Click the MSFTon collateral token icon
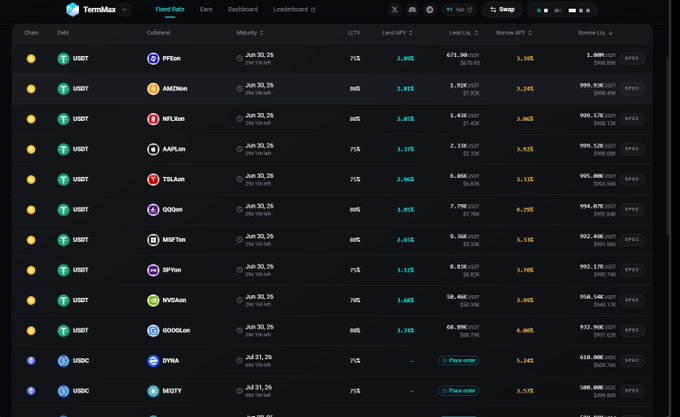The width and height of the screenshot is (680, 417). click(x=153, y=240)
